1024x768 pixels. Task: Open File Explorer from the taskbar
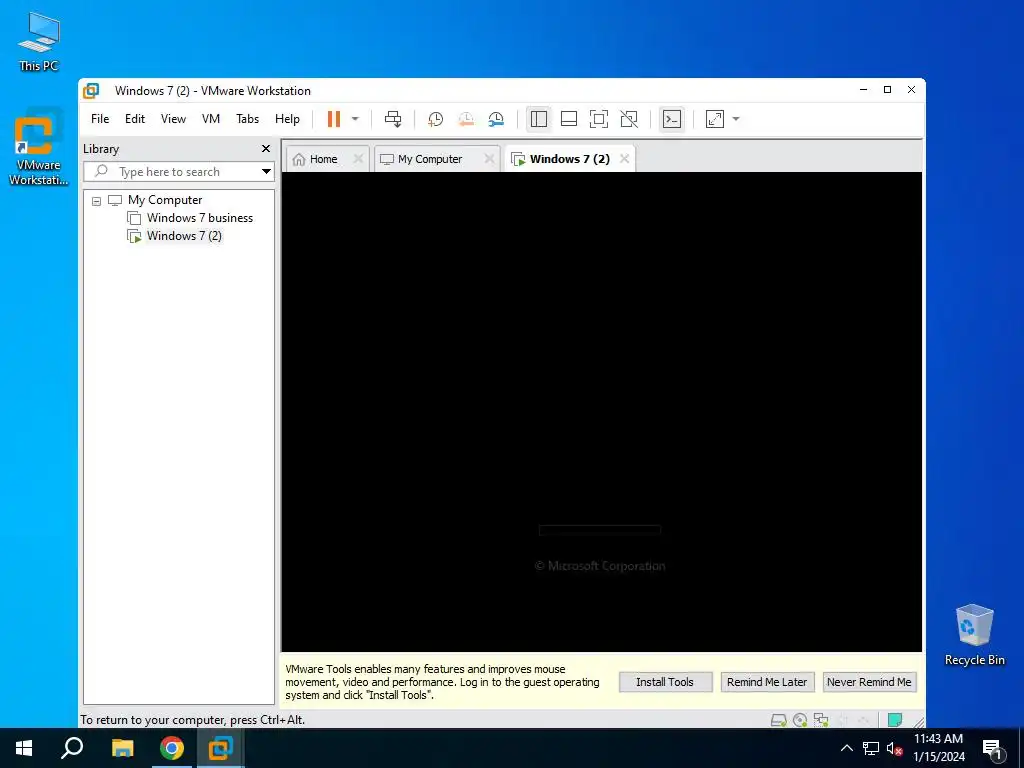tap(122, 748)
